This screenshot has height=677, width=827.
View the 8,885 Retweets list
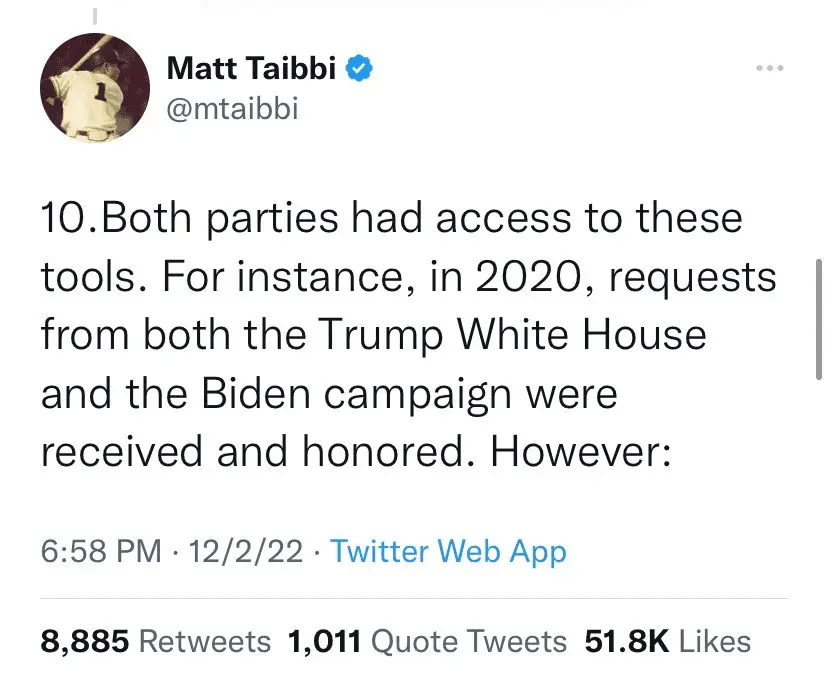click(155, 641)
